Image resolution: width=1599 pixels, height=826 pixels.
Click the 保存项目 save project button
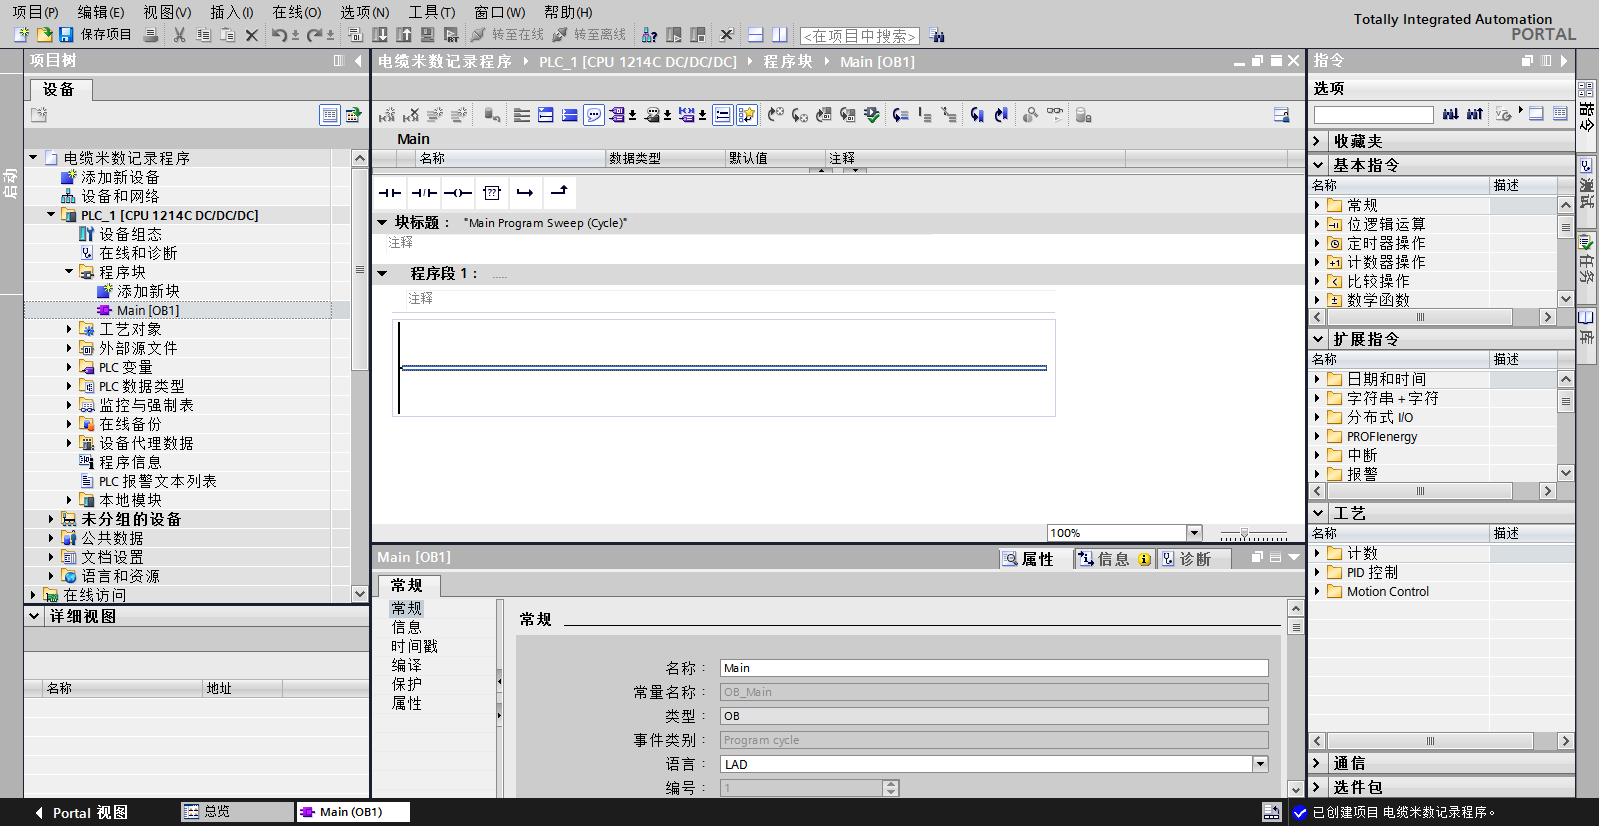tap(95, 35)
